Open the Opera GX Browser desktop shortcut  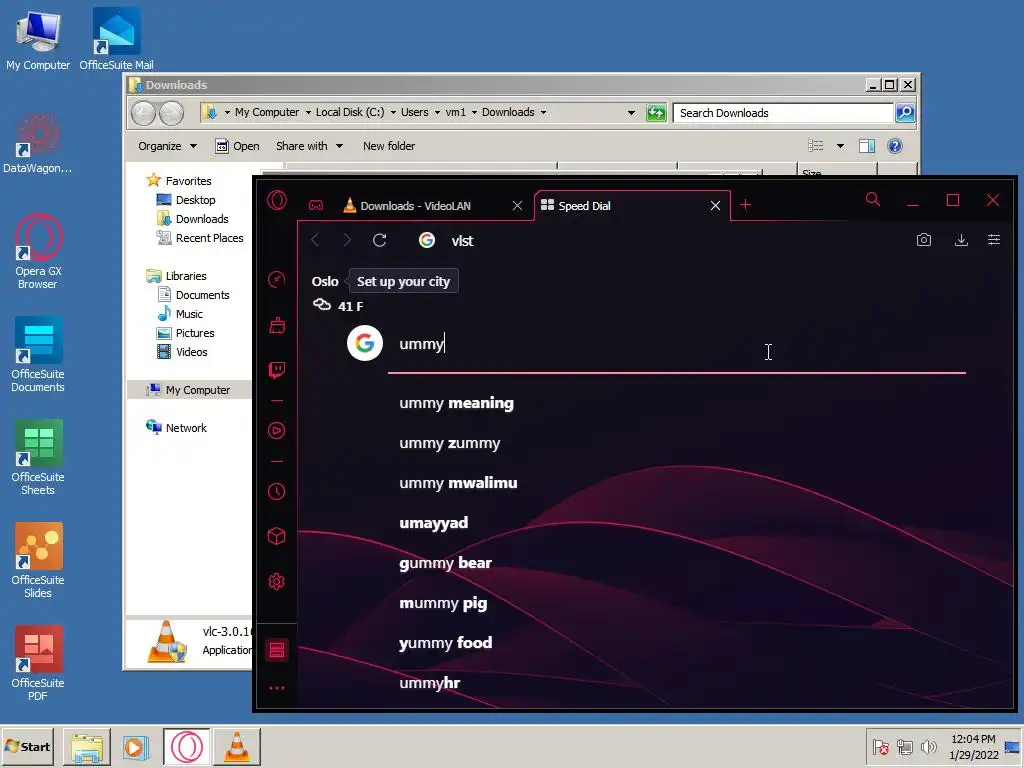[38, 251]
